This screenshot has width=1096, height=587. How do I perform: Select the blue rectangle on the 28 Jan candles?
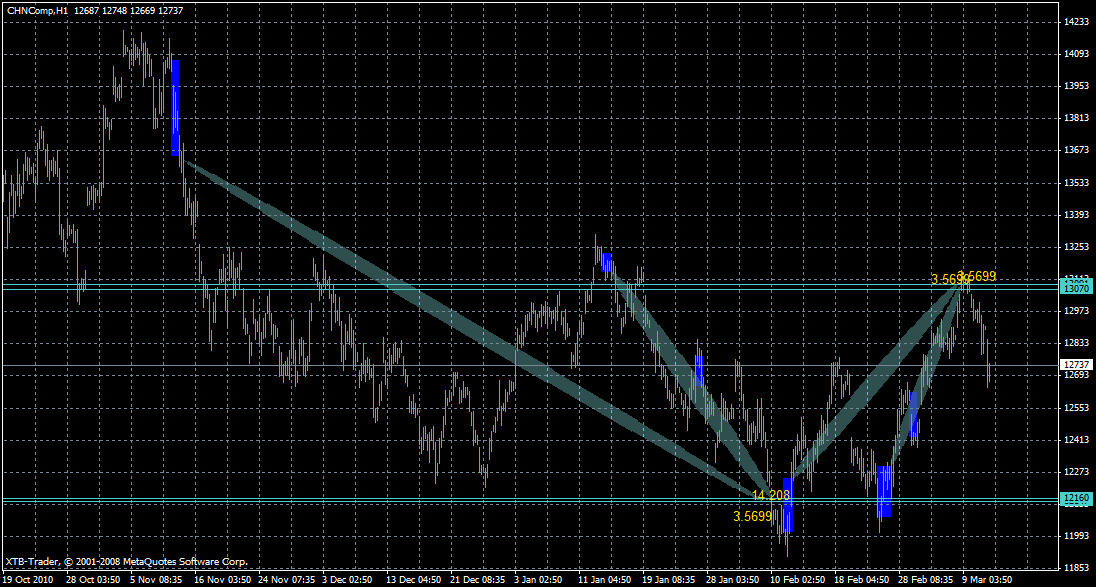click(698, 370)
